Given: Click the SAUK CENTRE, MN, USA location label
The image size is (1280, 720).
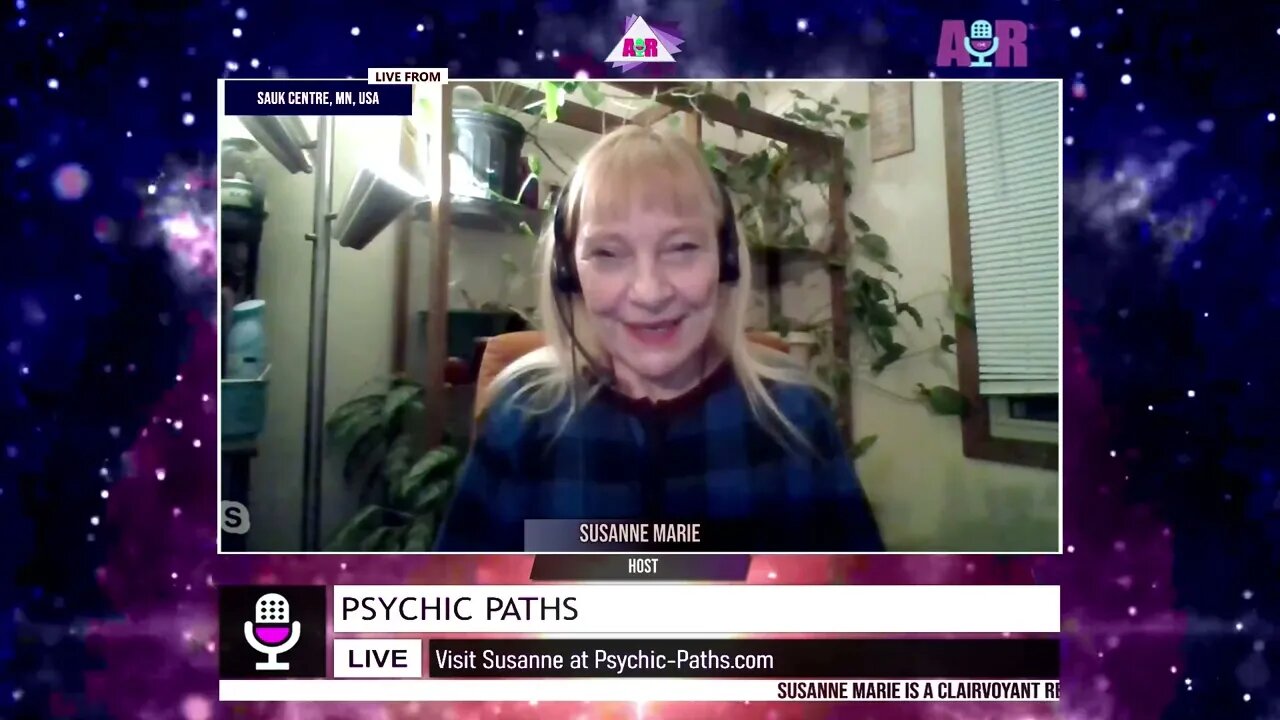Looking at the screenshot, I should point(318,98).
